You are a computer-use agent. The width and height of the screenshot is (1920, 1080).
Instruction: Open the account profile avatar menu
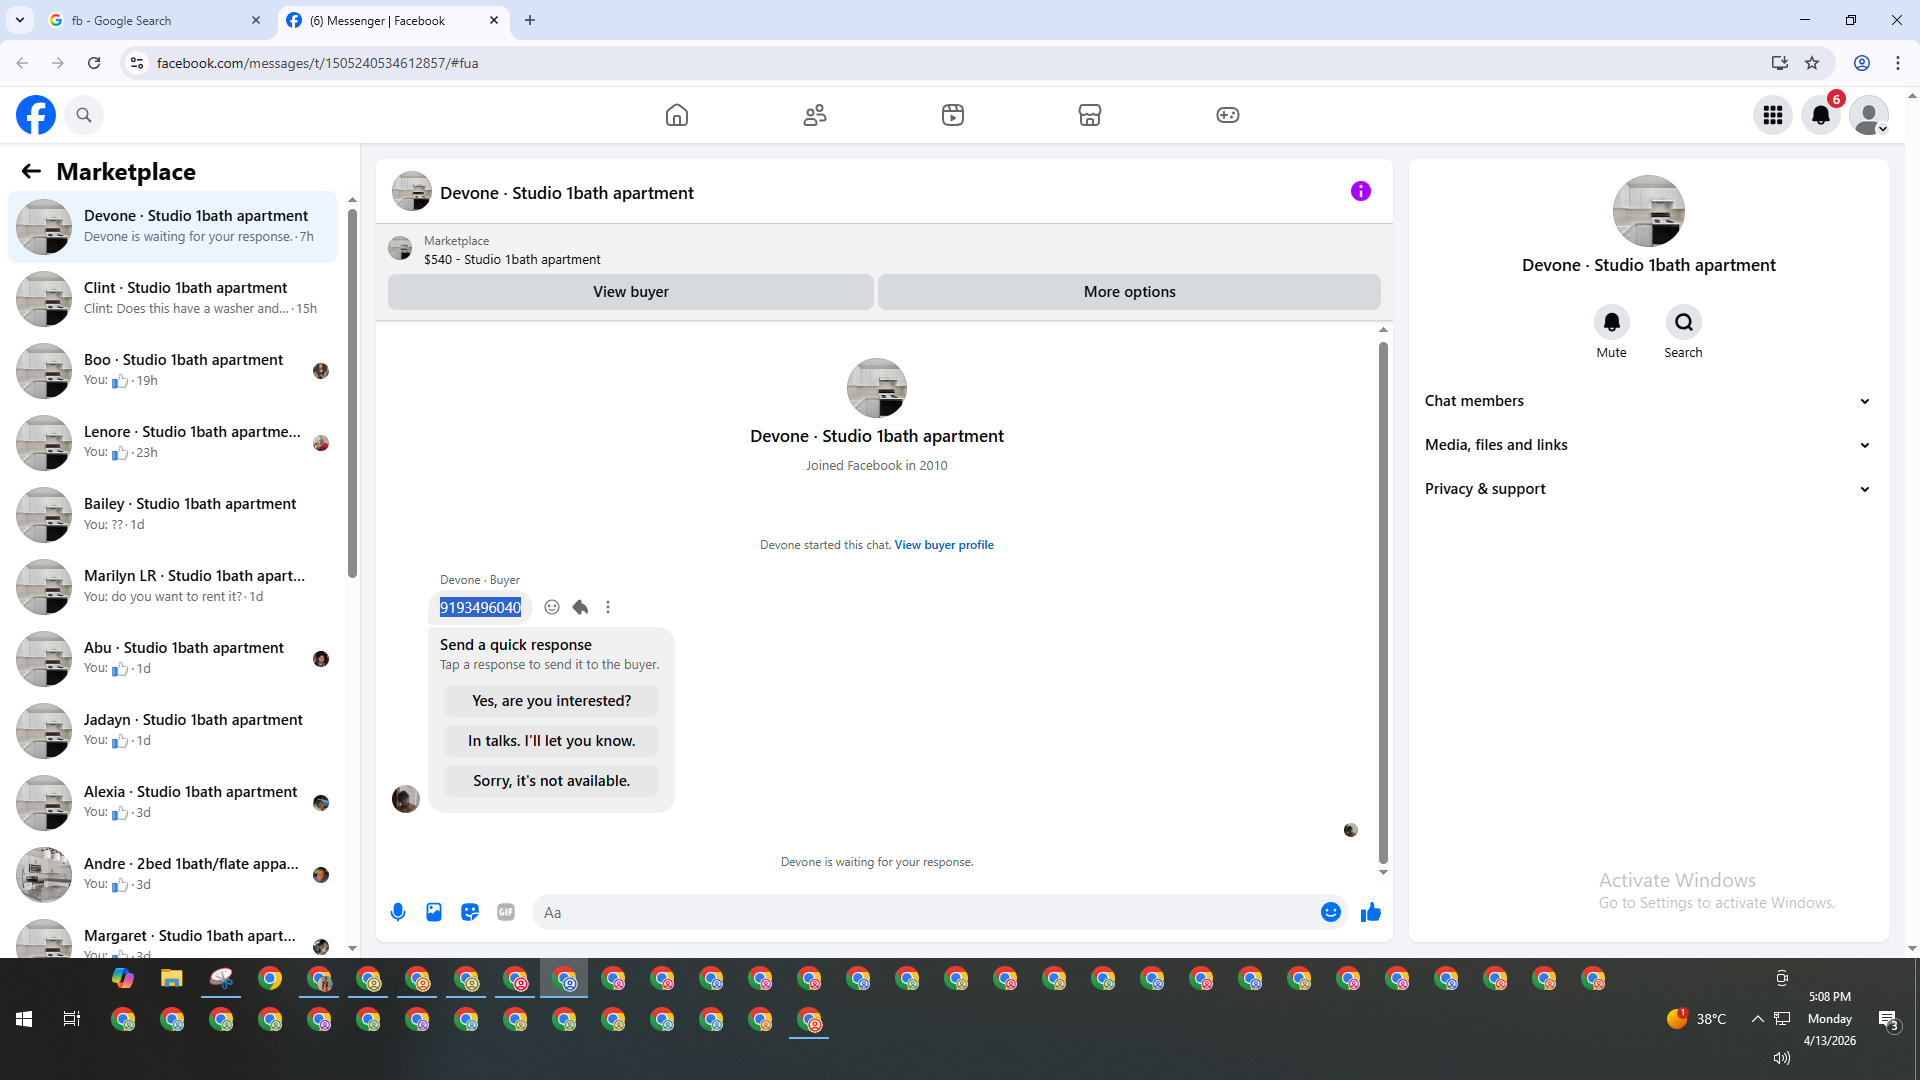point(1869,115)
